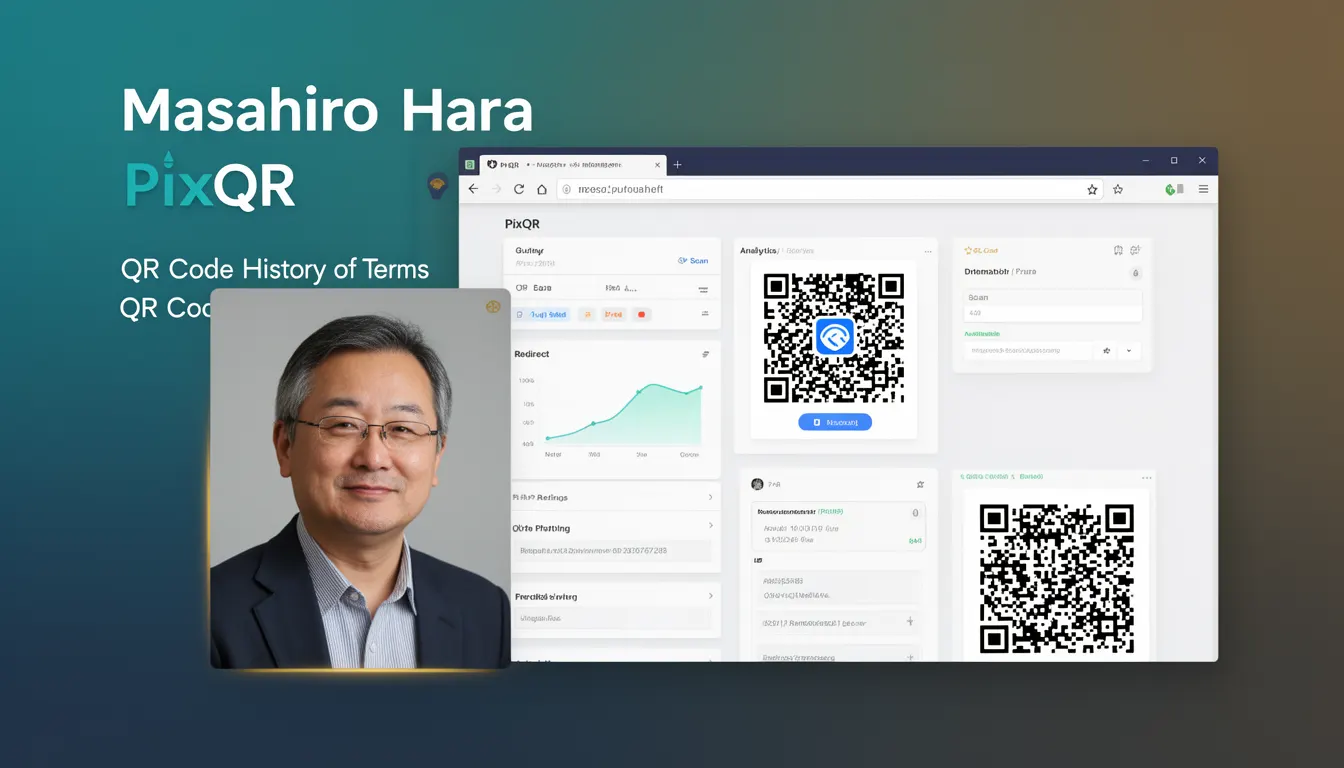Open the browser hamburger menu

(x=1203, y=189)
